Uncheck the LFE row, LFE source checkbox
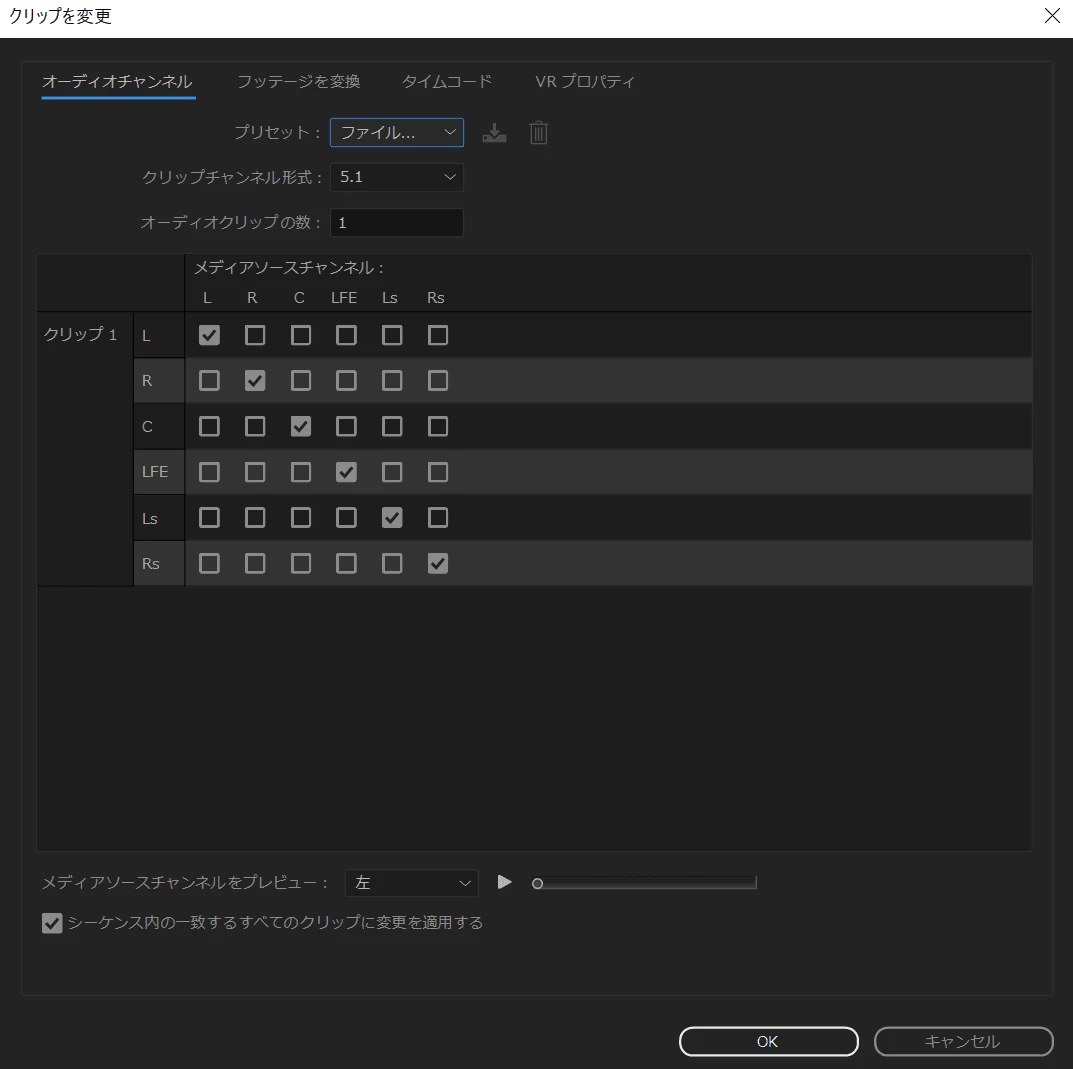Viewport: 1073px width, 1069px height. [x=346, y=472]
